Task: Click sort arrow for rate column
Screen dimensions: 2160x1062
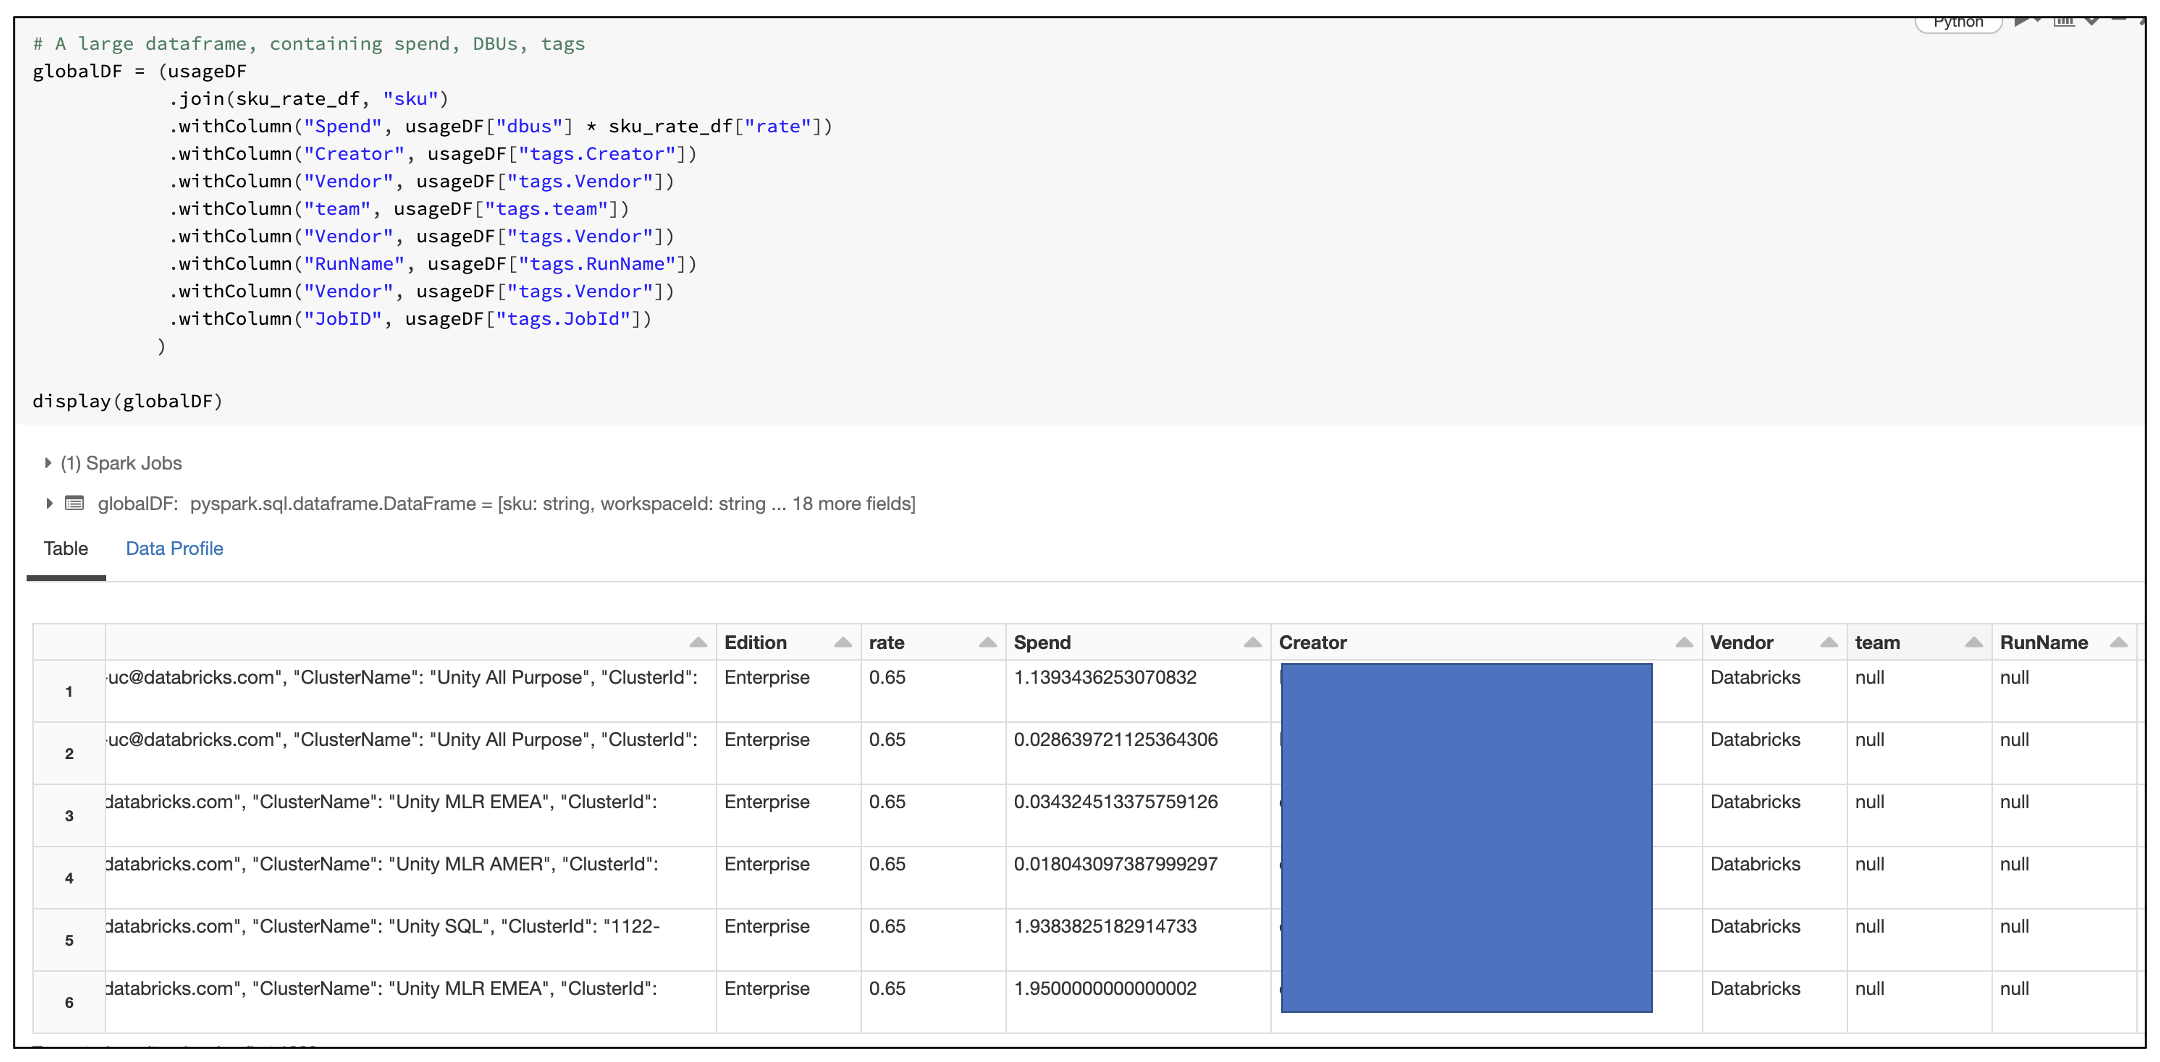Action: pos(988,643)
